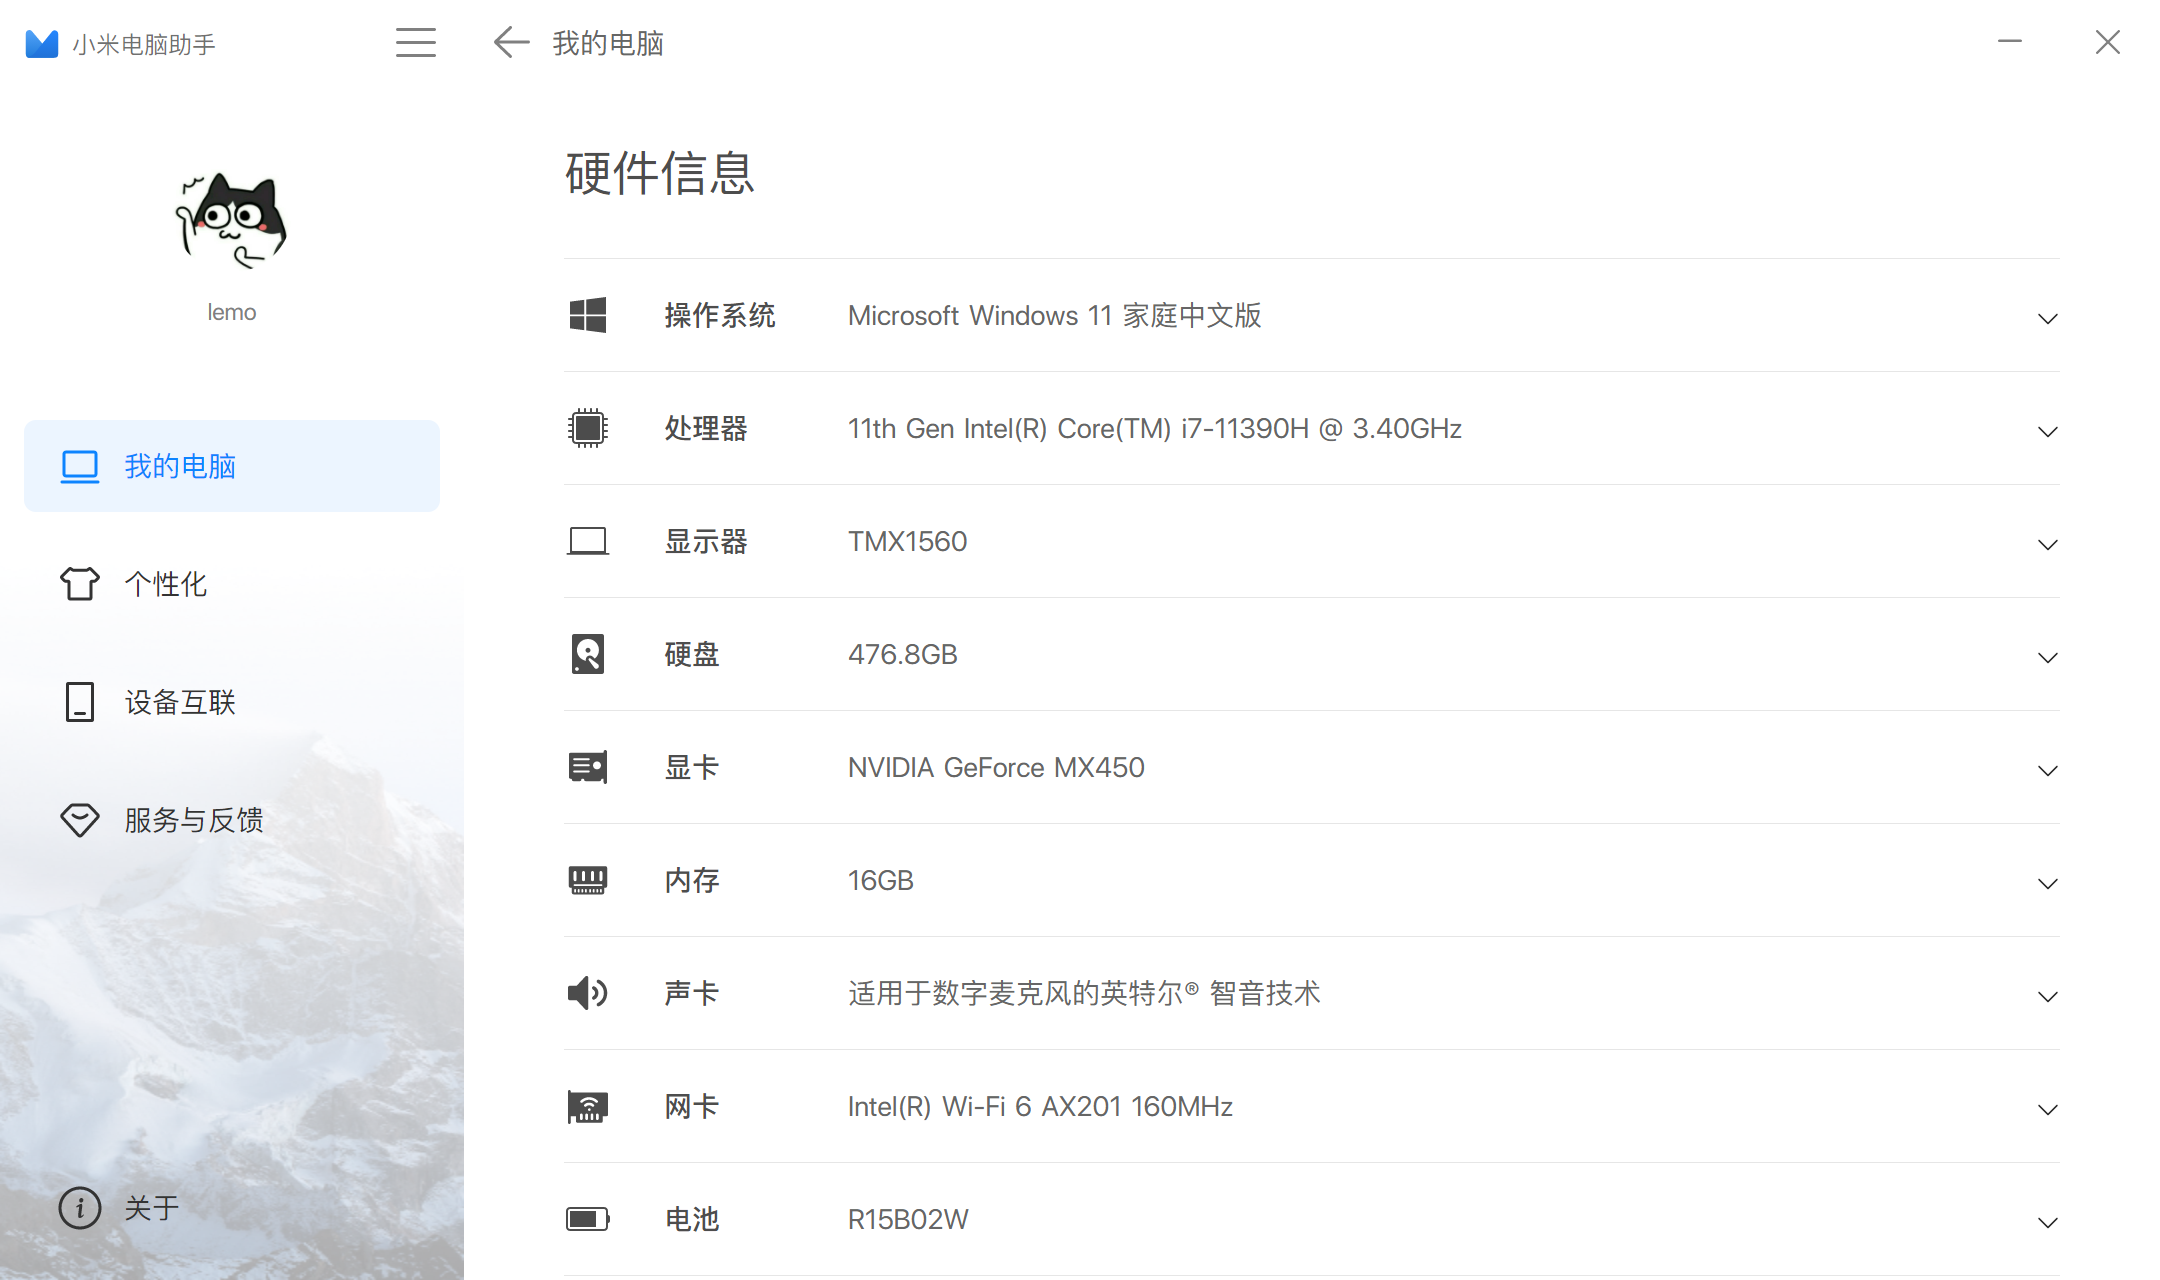Click the i7-11390H processor value text
This screenshot has height=1280, width=2160.
point(1155,428)
